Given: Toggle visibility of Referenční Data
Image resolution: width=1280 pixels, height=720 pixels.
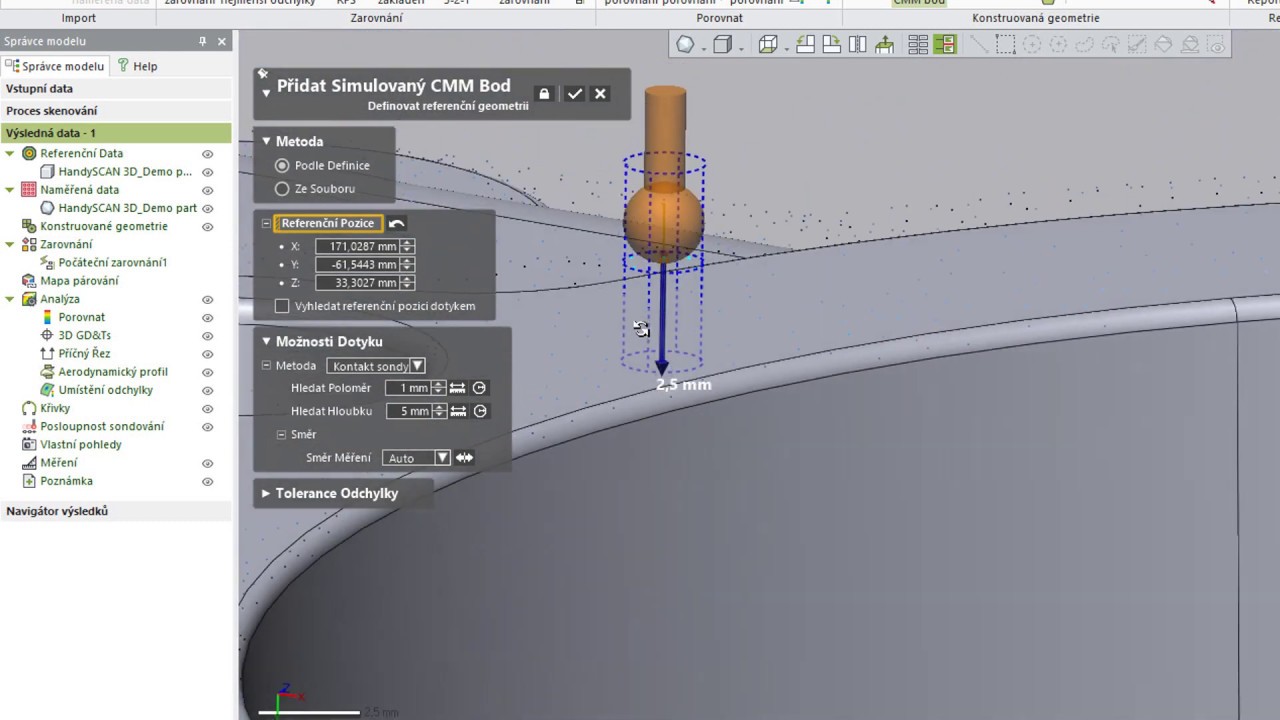Looking at the screenshot, I should click(208, 154).
